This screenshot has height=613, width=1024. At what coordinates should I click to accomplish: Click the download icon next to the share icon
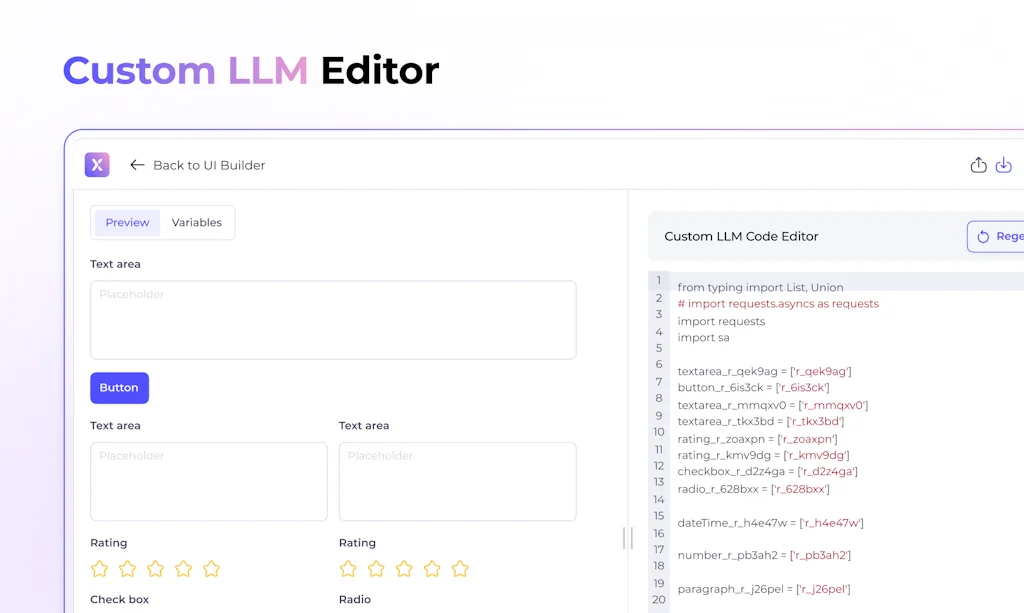[x=1004, y=164]
